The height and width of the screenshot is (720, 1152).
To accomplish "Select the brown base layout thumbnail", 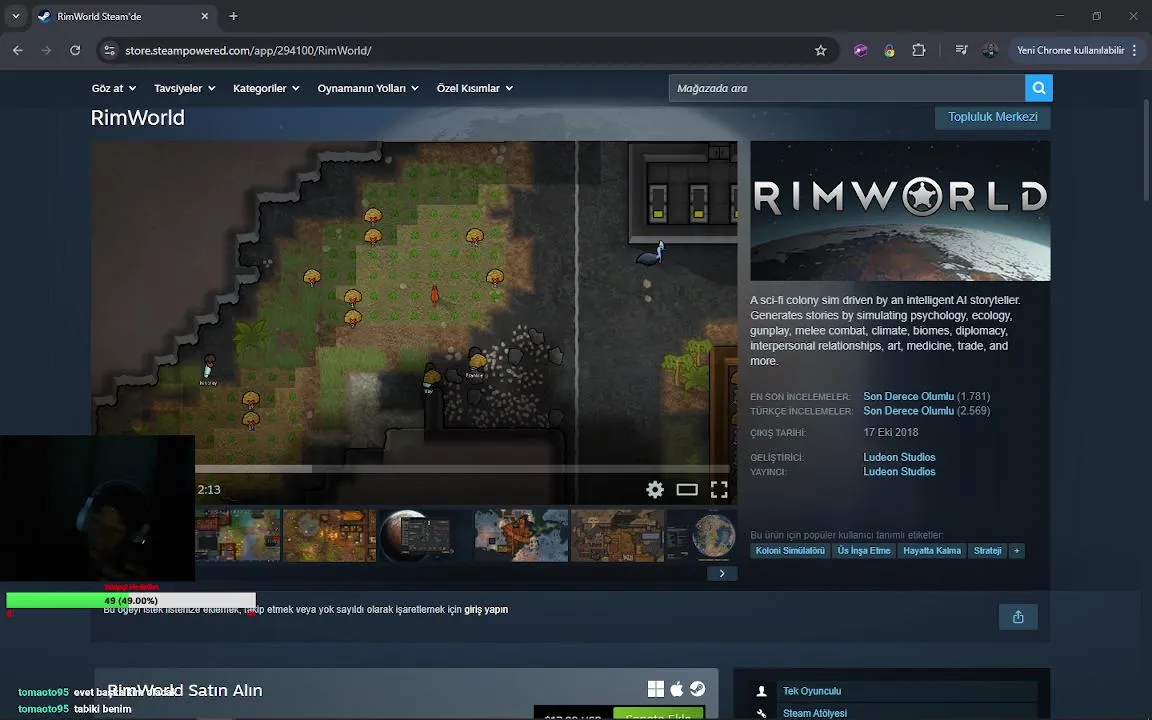I will tap(618, 536).
